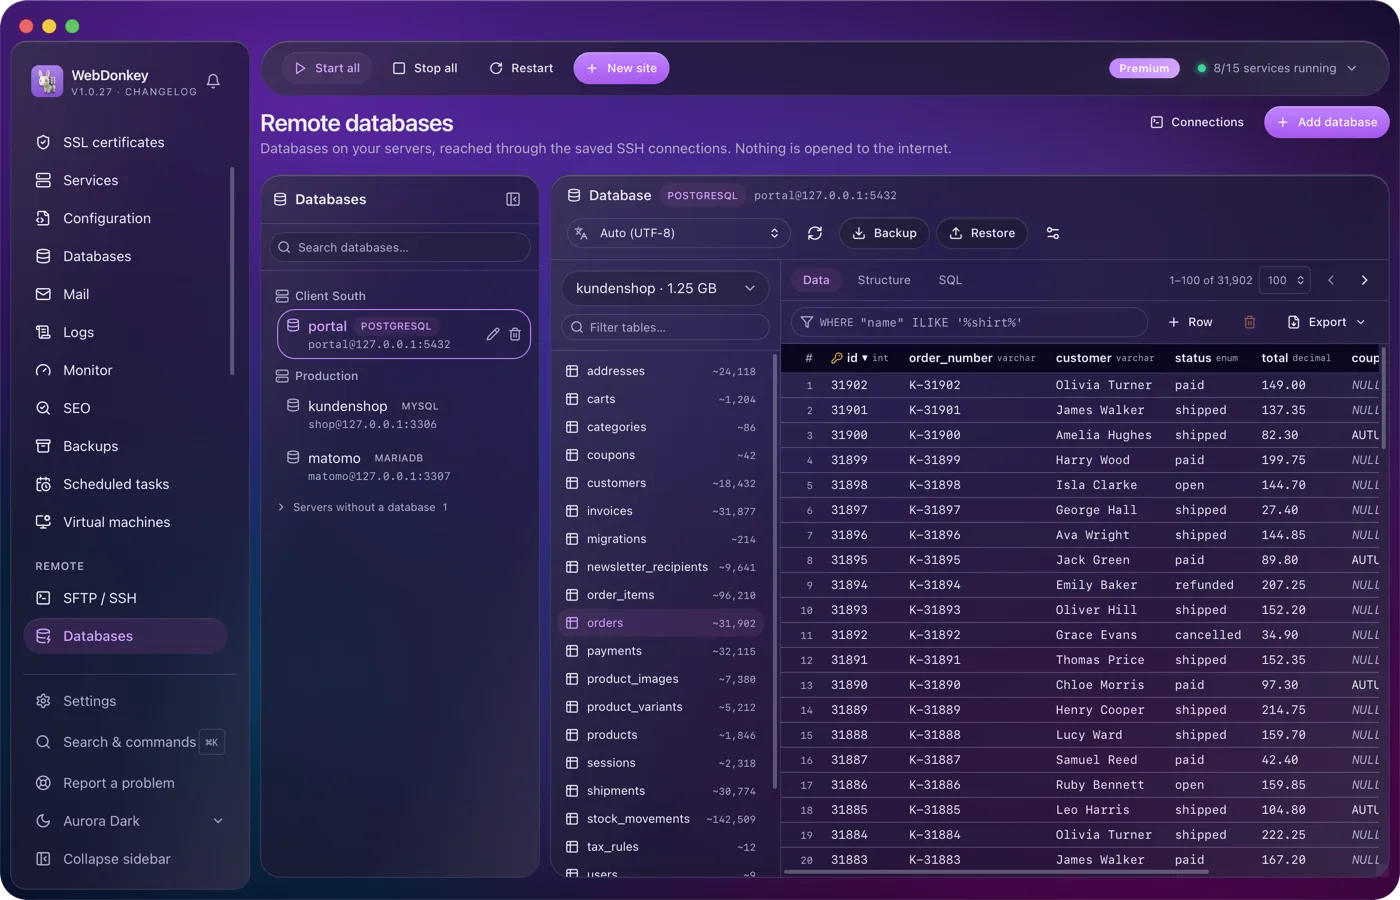This screenshot has width=1400, height=900.
Task: Open the Auto (UTF-8) encoding dropdown
Action: [x=679, y=233]
